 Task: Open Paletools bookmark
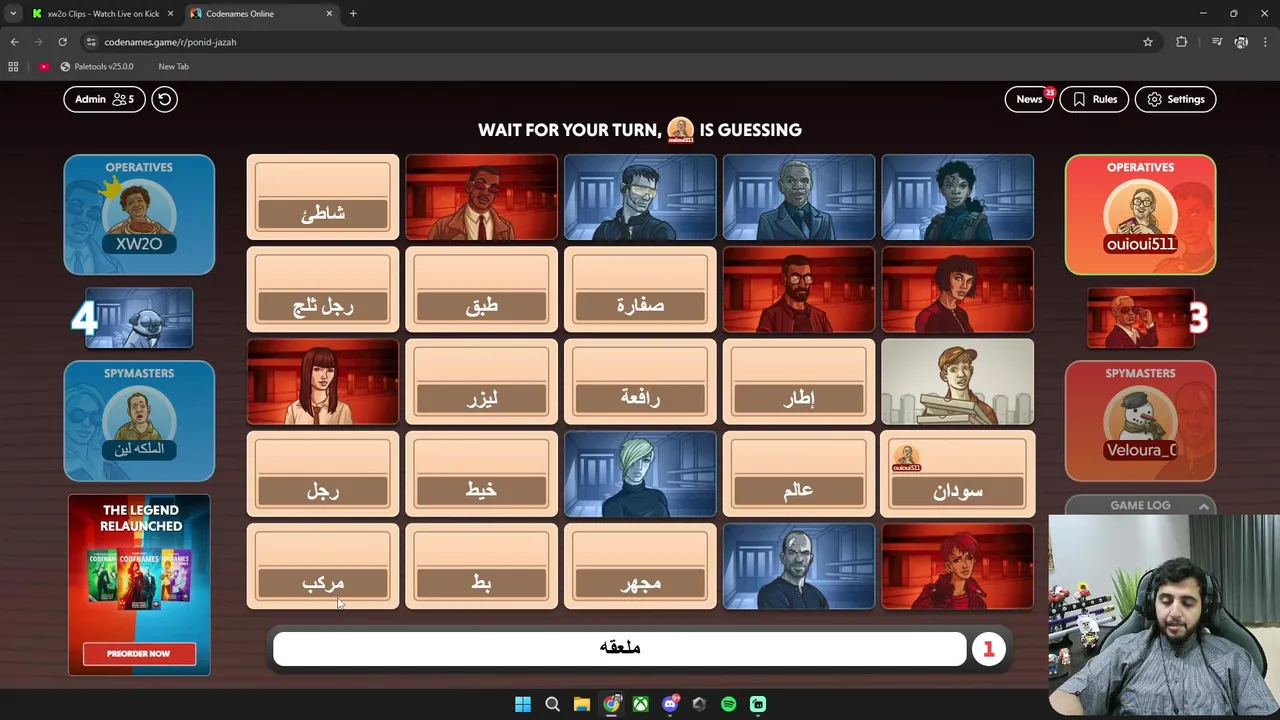pyautogui.click(x=97, y=66)
